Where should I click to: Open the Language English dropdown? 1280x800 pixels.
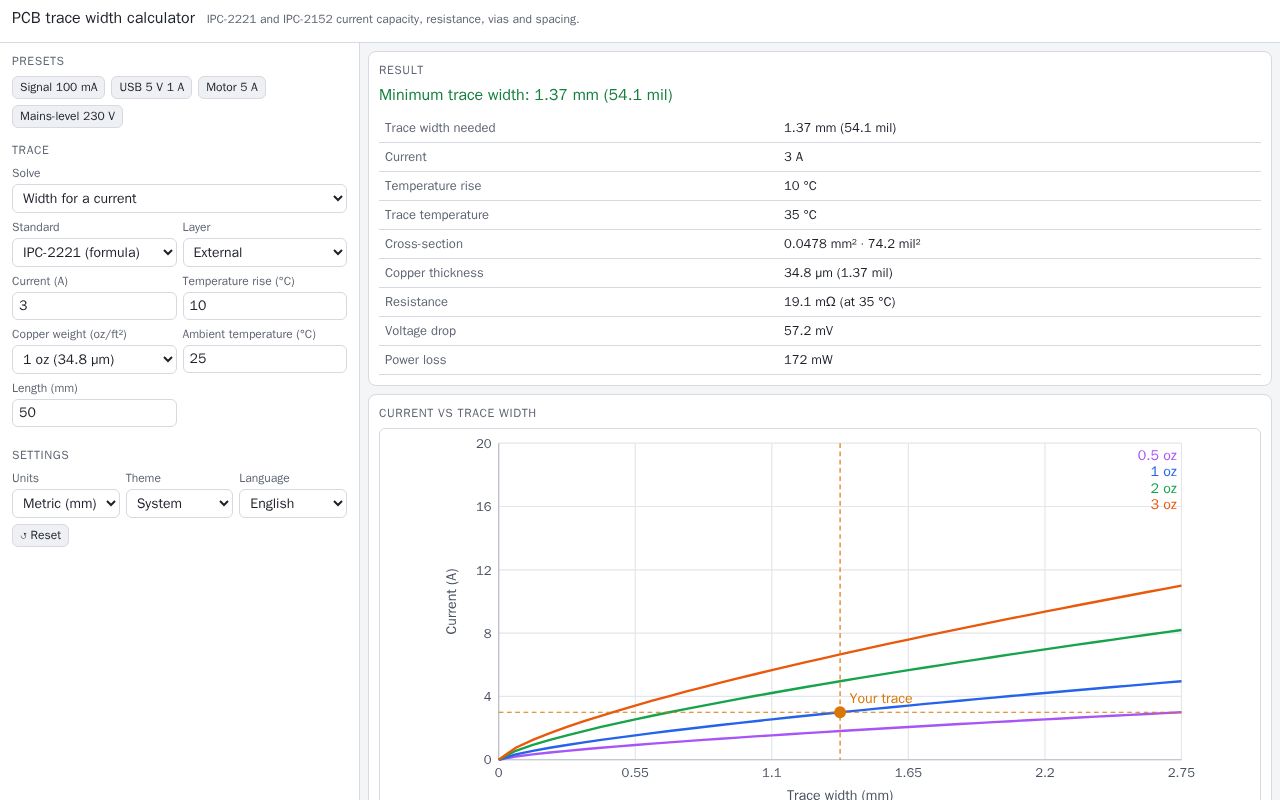click(x=293, y=503)
